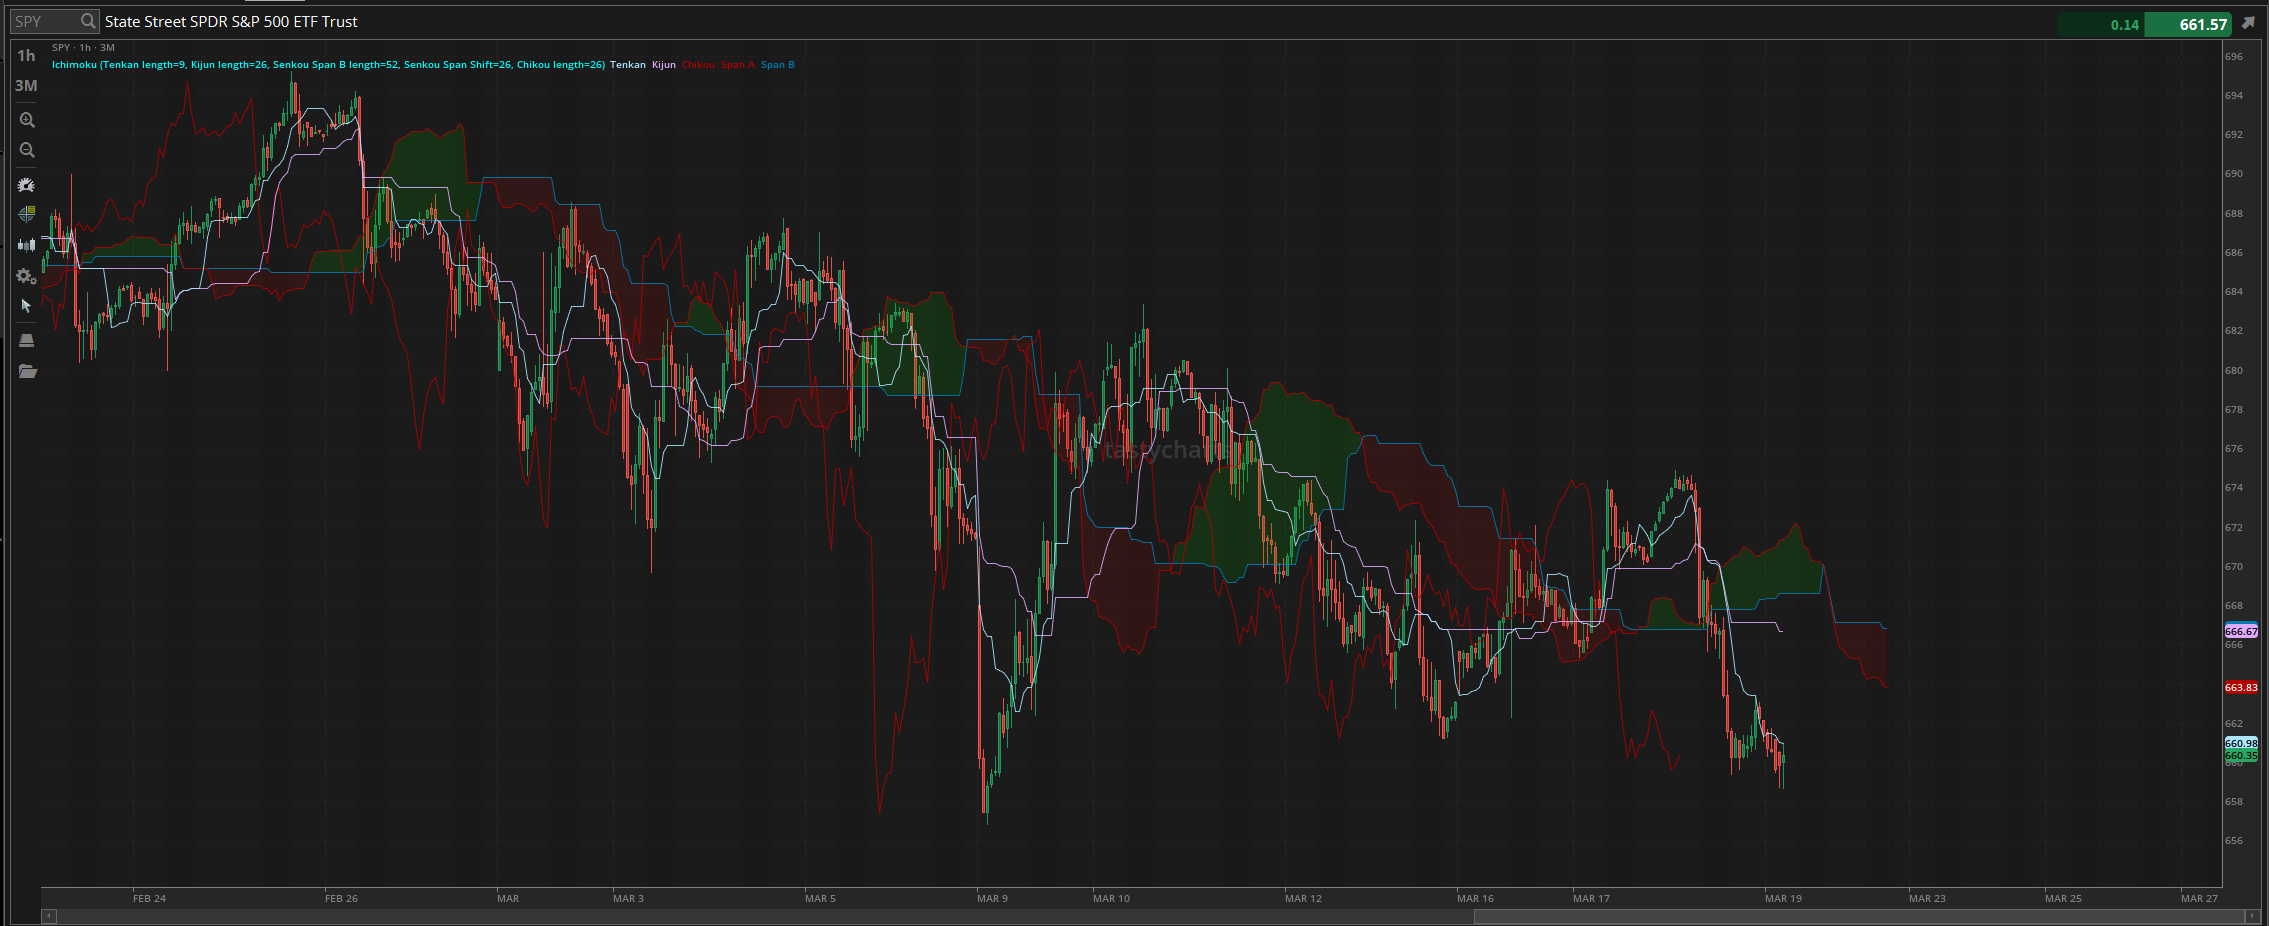Click the MAR 19 date axis label

1783,899
